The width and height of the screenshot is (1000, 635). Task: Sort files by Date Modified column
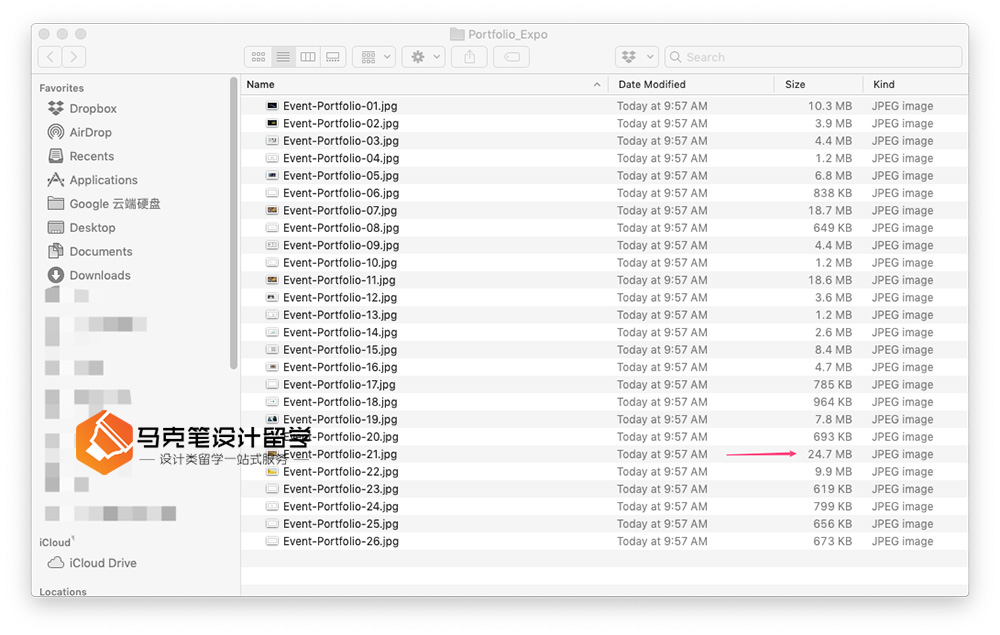[652, 84]
